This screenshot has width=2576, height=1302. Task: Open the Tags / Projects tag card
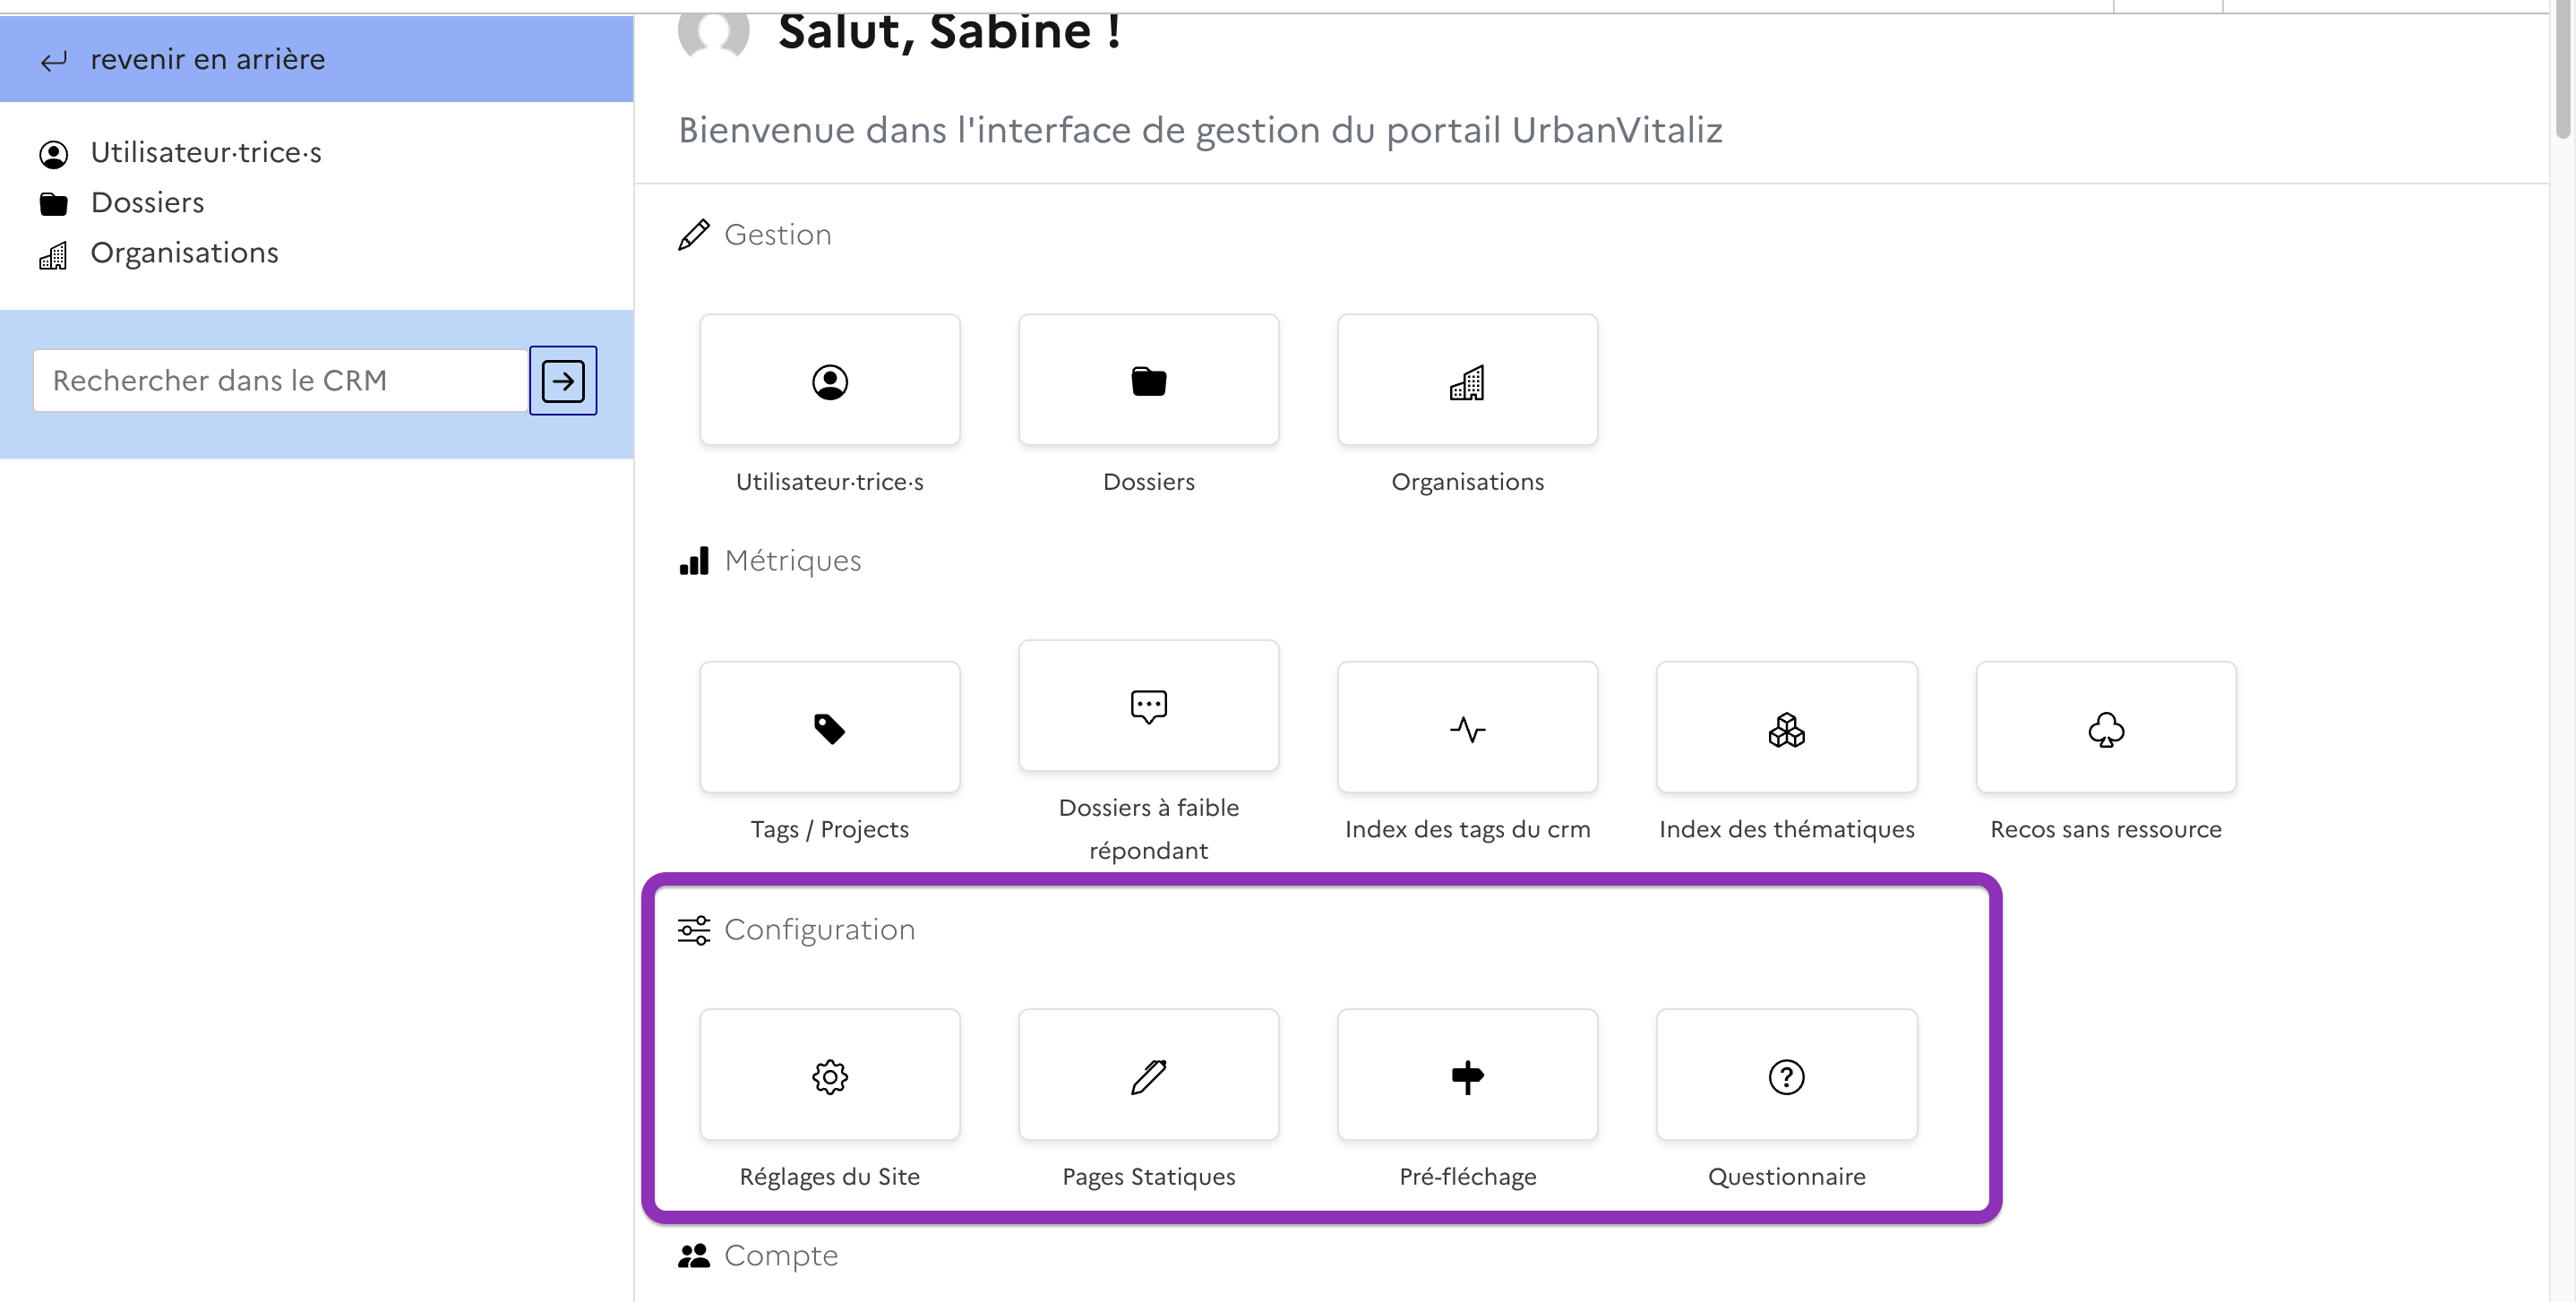pos(829,728)
